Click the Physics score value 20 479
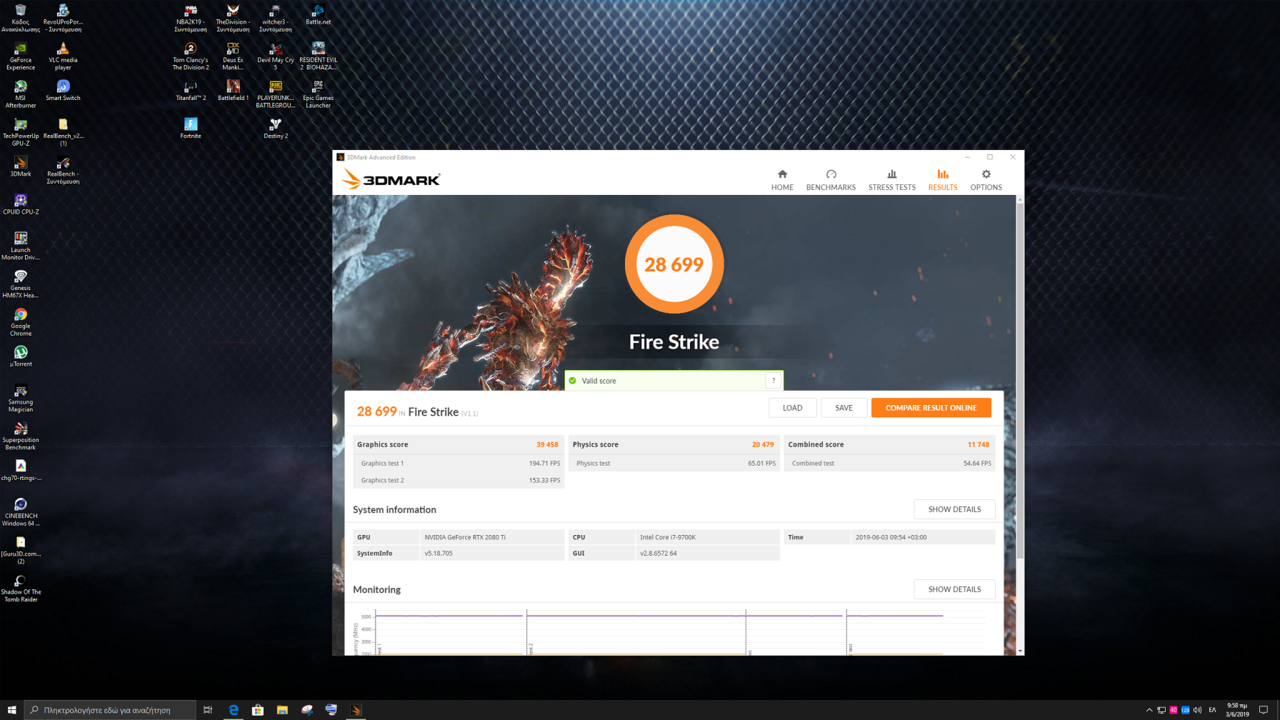Image resolution: width=1280 pixels, height=720 pixels. click(763, 445)
